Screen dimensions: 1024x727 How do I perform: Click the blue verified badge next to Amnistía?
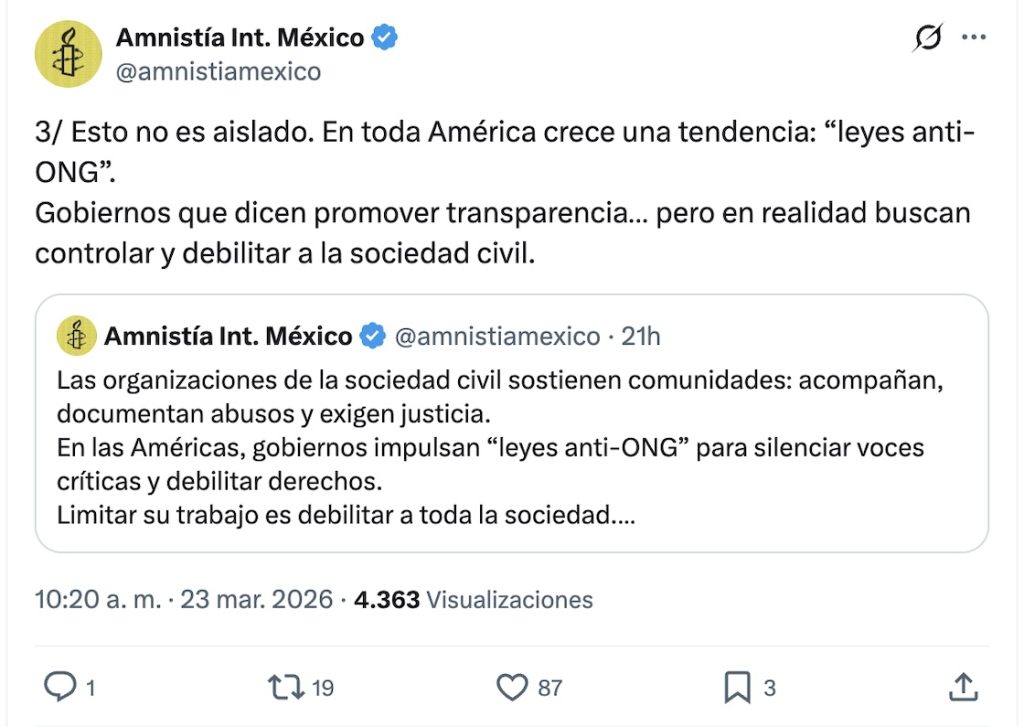383,36
